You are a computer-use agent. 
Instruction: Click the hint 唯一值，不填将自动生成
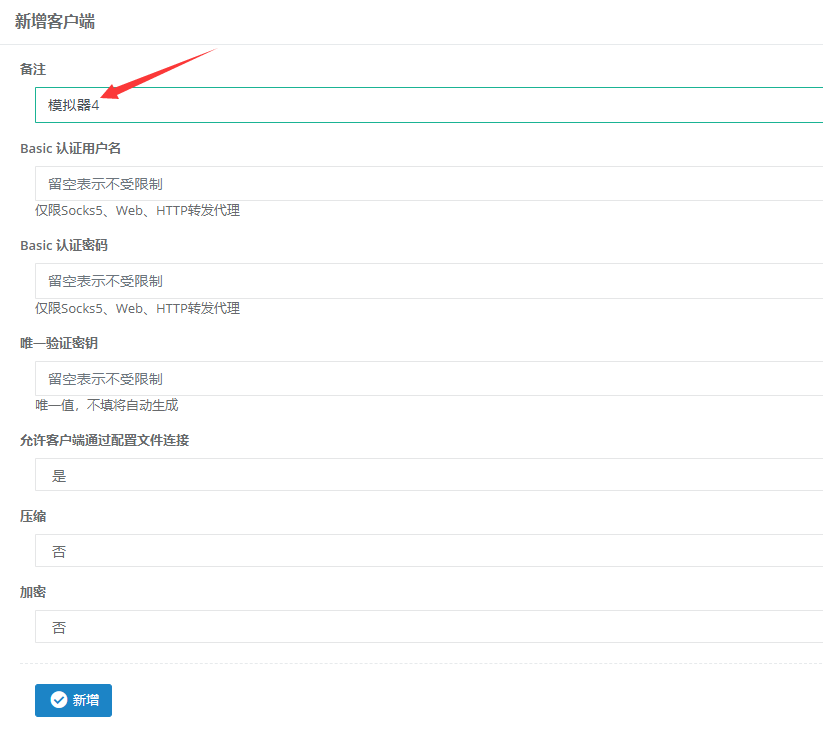107,405
